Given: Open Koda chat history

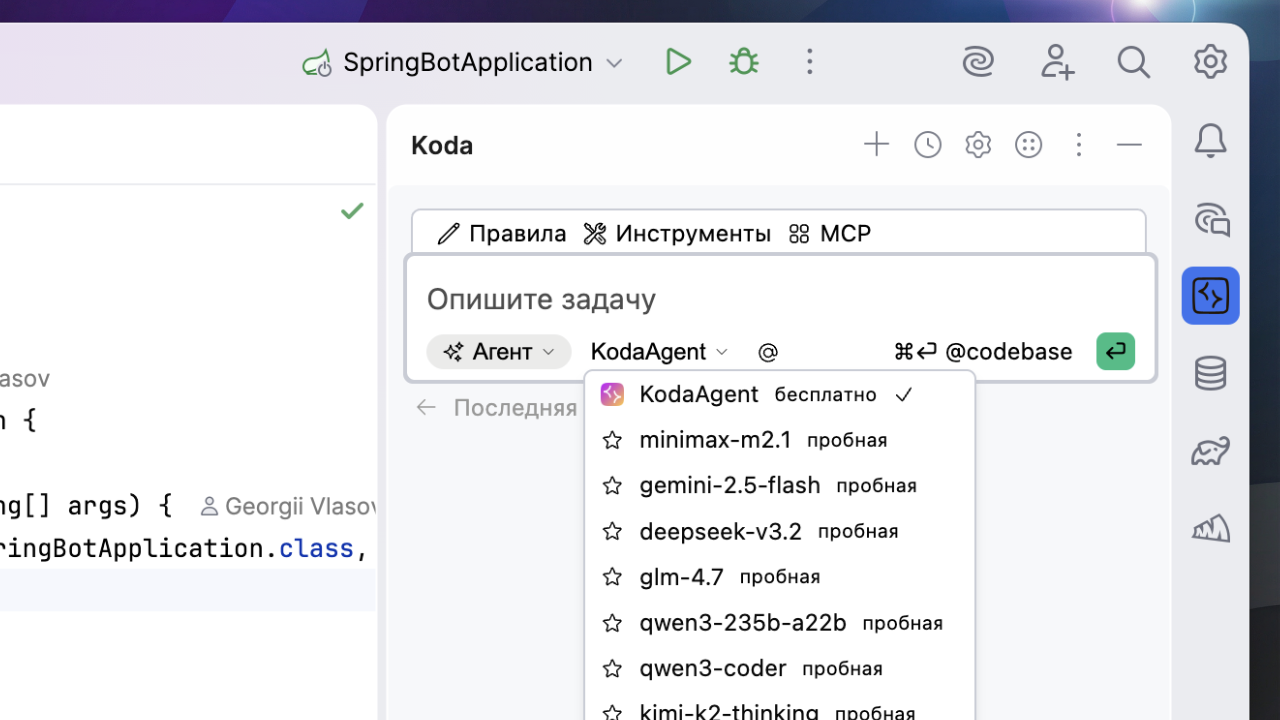Looking at the screenshot, I should pyautogui.click(x=927, y=144).
